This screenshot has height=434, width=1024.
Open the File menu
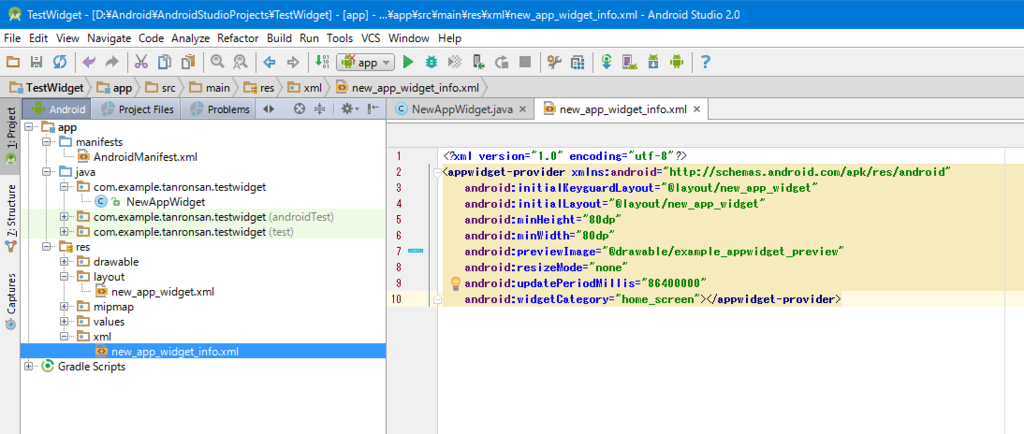pos(12,38)
